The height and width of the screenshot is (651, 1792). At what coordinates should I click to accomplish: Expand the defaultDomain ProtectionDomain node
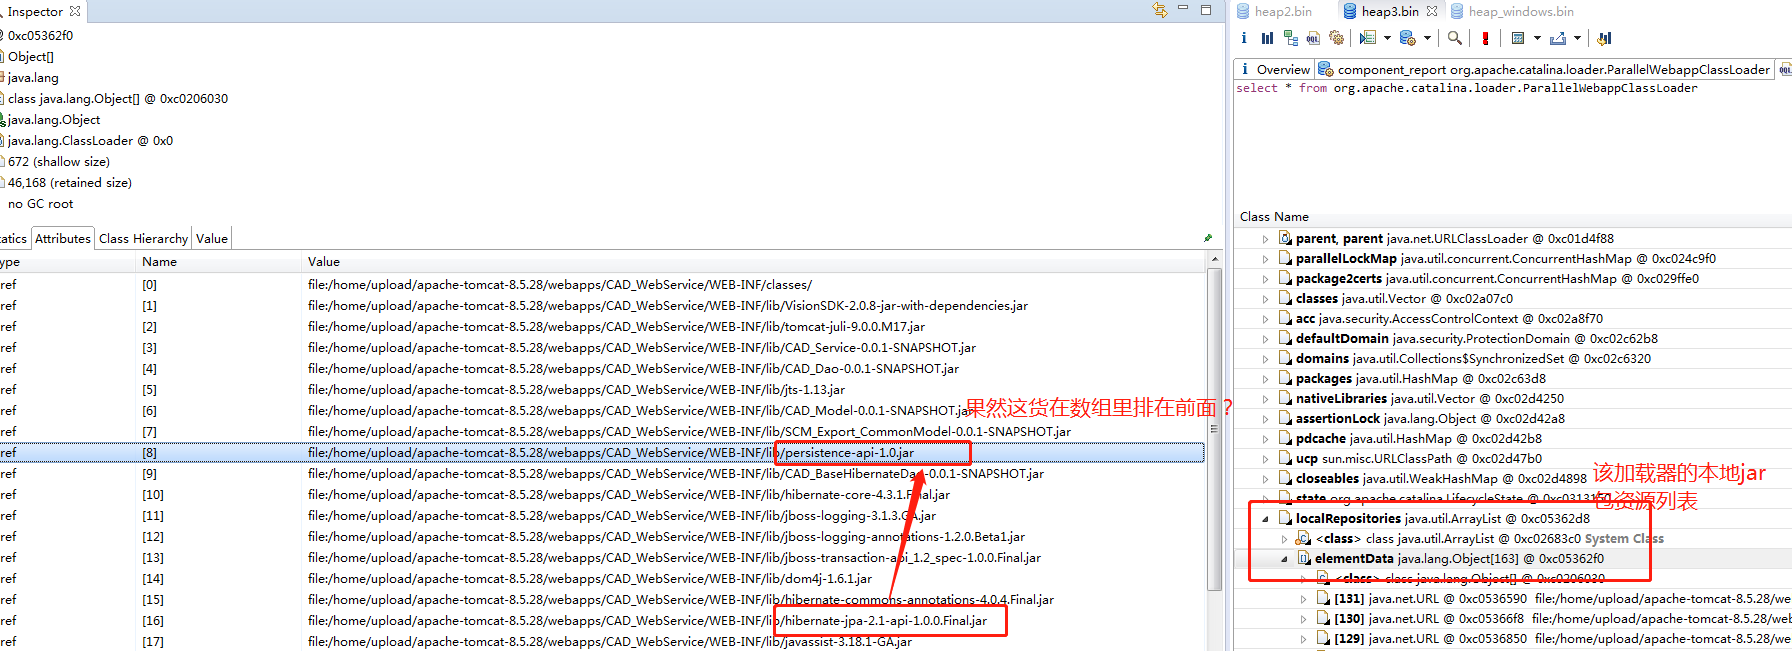tap(1265, 339)
